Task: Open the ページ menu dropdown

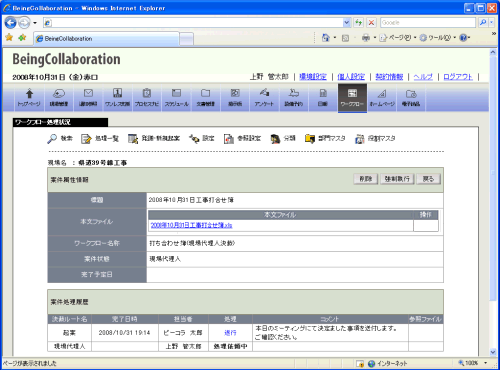Action: click(398, 38)
